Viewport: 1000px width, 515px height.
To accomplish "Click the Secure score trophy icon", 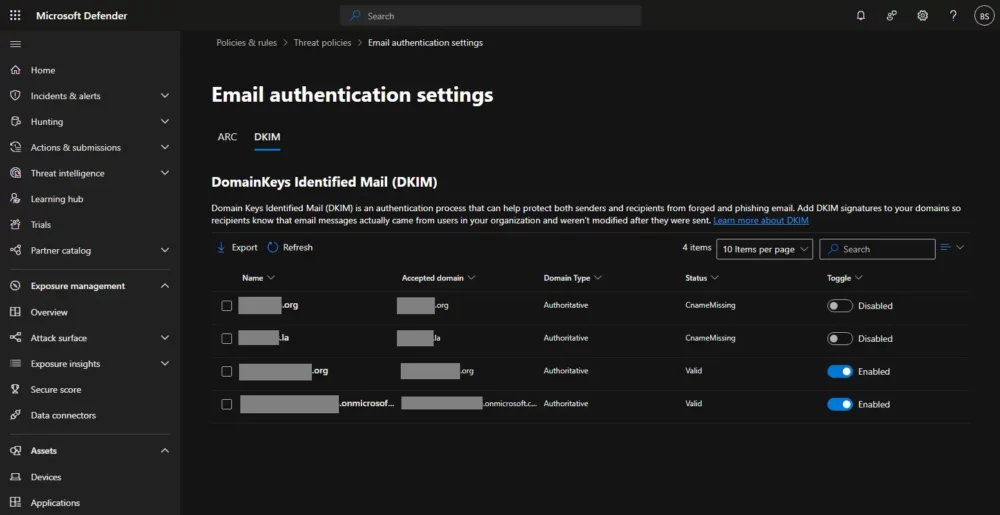I will [15, 389].
